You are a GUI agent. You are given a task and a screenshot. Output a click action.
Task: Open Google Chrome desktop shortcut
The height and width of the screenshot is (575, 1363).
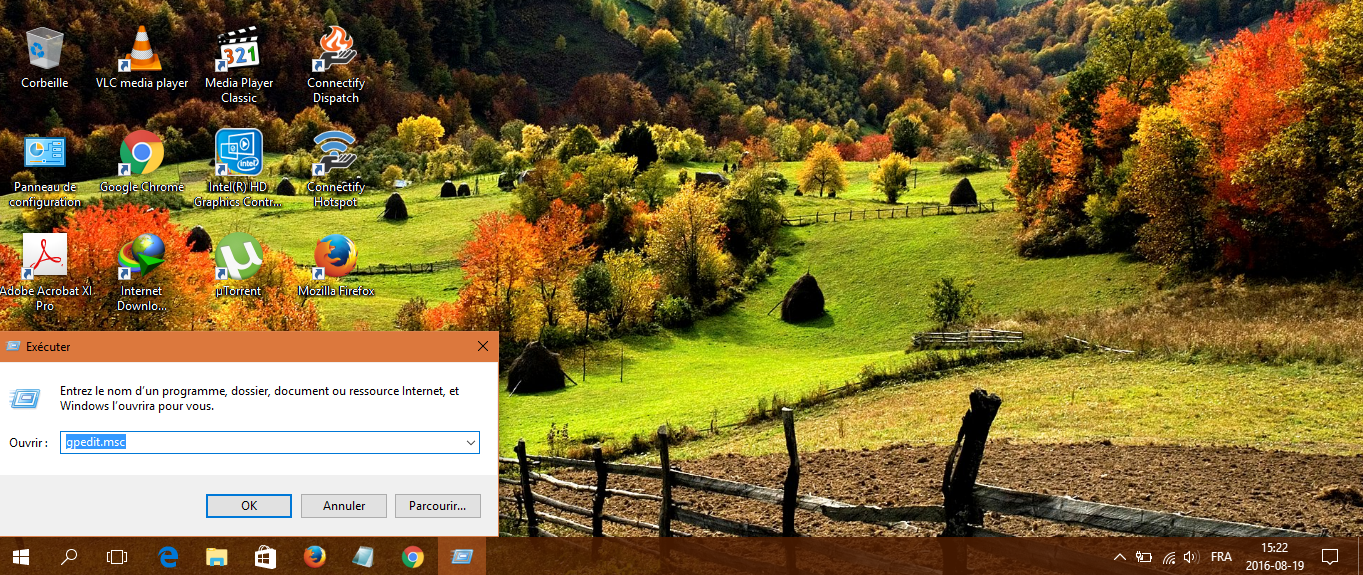click(x=142, y=162)
